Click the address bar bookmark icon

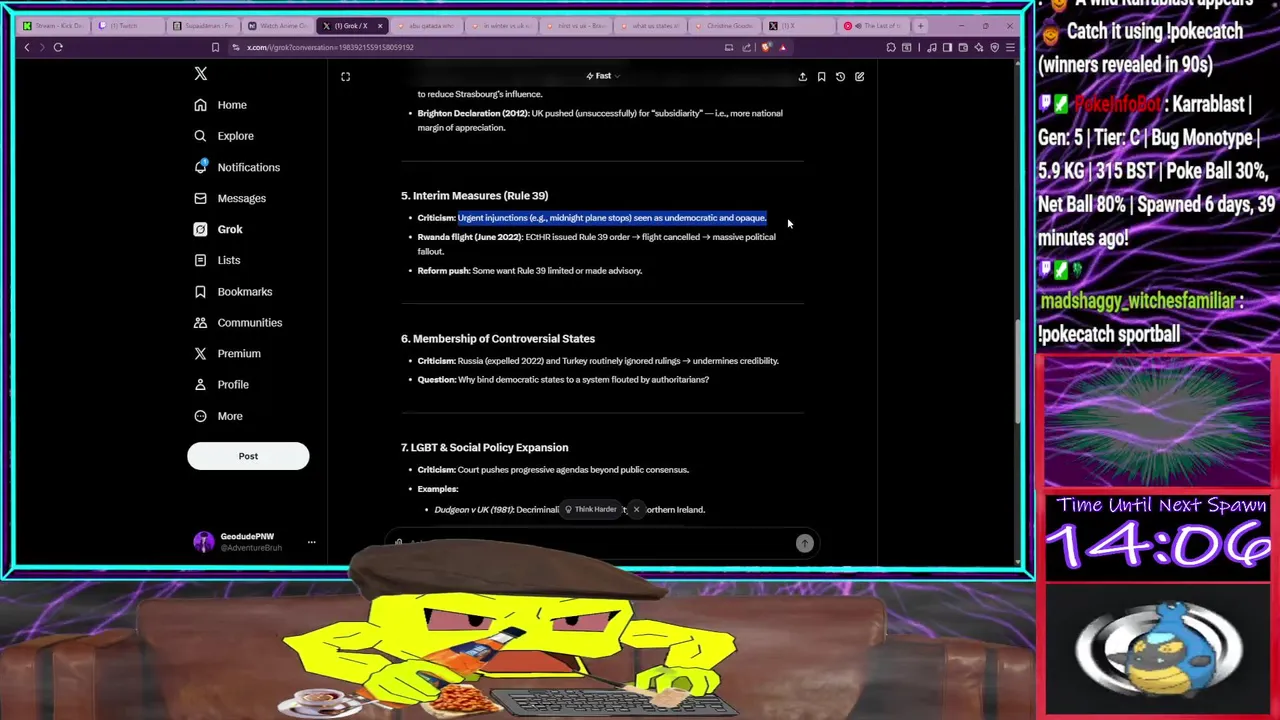(x=215, y=47)
